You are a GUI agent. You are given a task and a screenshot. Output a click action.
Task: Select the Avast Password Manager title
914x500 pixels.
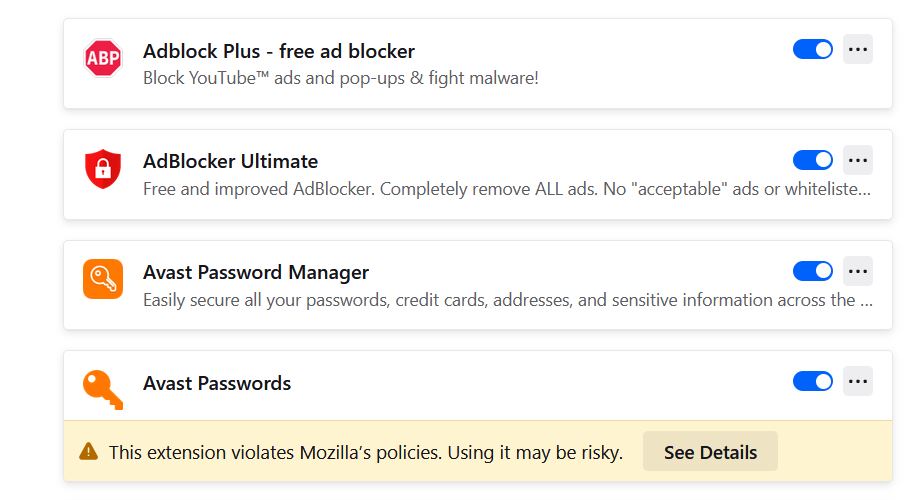256,272
